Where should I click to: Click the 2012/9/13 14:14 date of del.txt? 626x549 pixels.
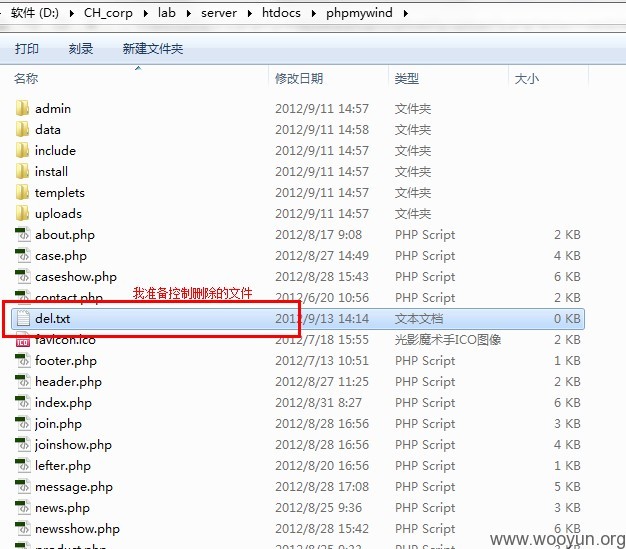(322, 319)
